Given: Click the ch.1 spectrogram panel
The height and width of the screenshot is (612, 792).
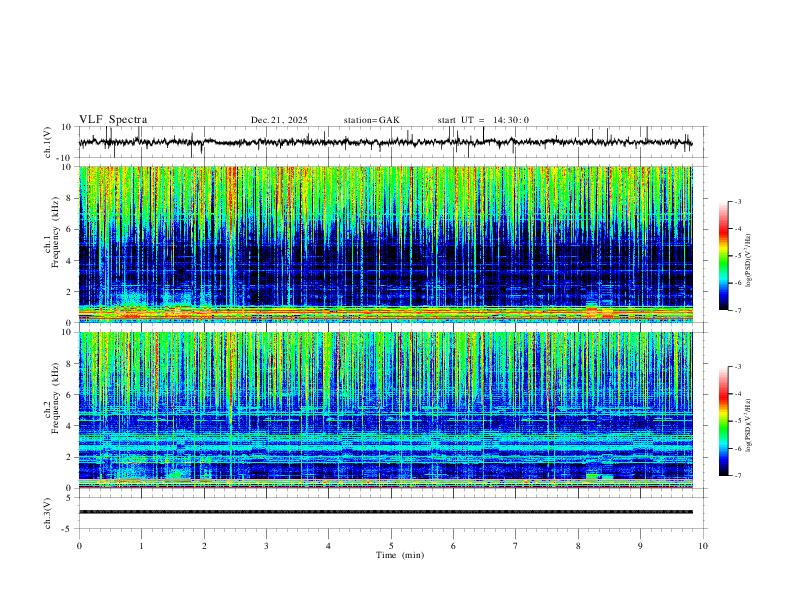Looking at the screenshot, I should [x=386, y=244].
